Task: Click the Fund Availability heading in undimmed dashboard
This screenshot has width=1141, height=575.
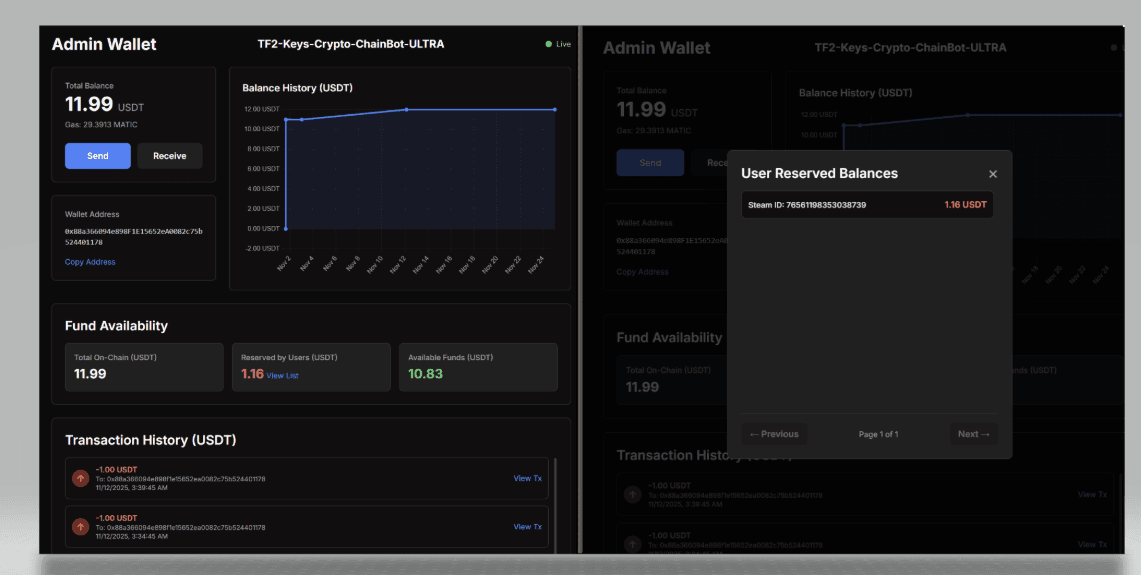Action: (116, 326)
